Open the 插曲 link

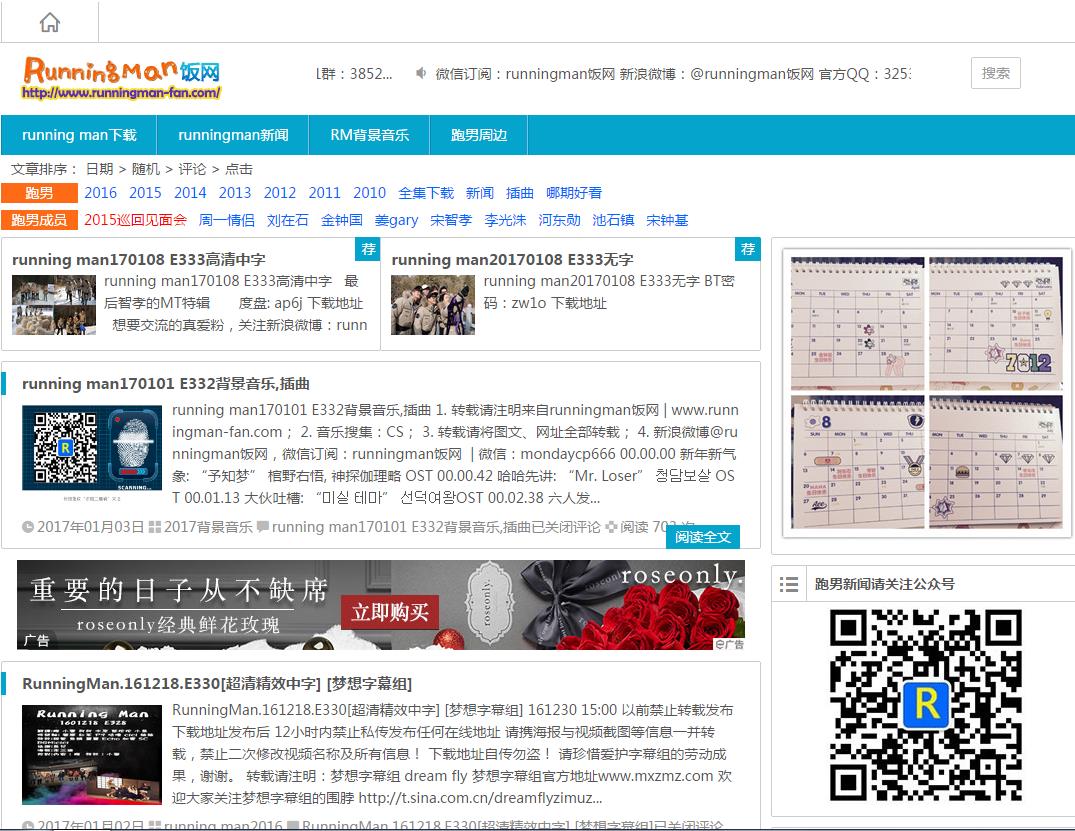click(520, 193)
